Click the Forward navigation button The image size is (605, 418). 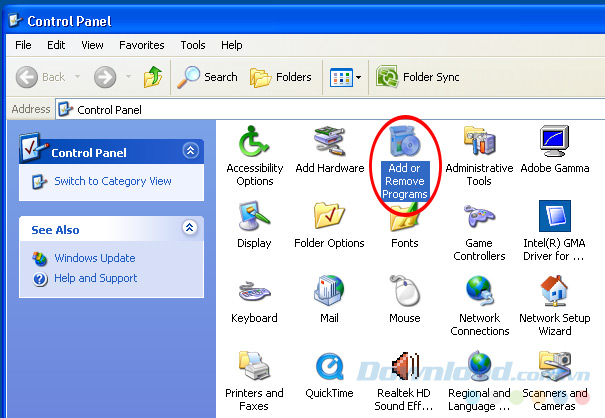105,77
